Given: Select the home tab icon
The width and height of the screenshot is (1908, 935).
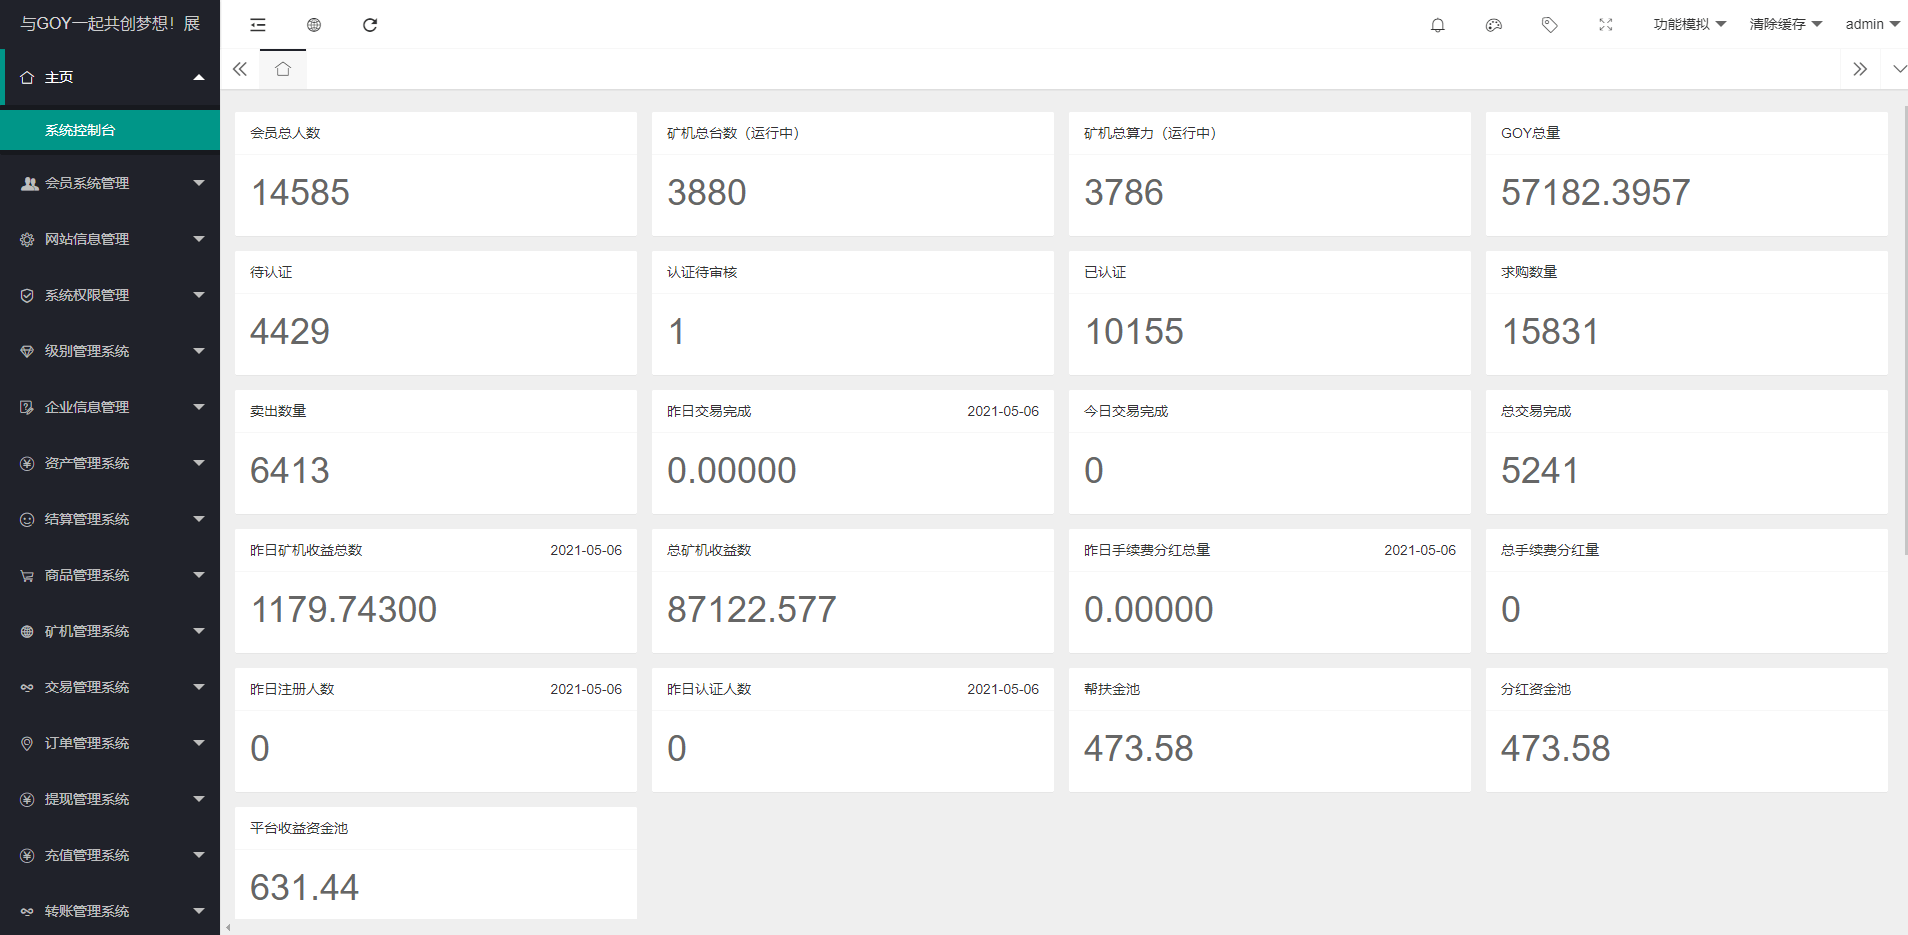Looking at the screenshot, I should pos(283,69).
